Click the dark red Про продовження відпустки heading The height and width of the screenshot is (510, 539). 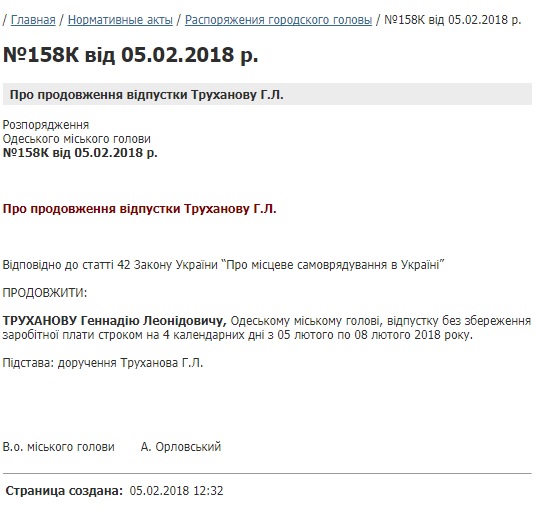pyautogui.click(x=140, y=209)
